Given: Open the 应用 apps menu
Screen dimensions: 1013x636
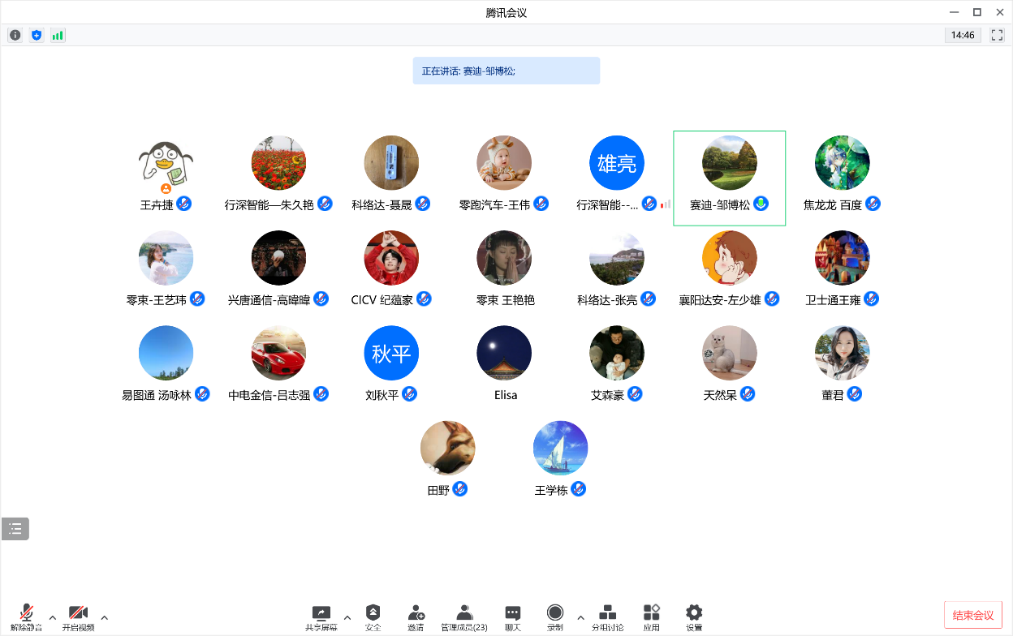Looking at the screenshot, I should pyautogui.click(x=651, y=617).
